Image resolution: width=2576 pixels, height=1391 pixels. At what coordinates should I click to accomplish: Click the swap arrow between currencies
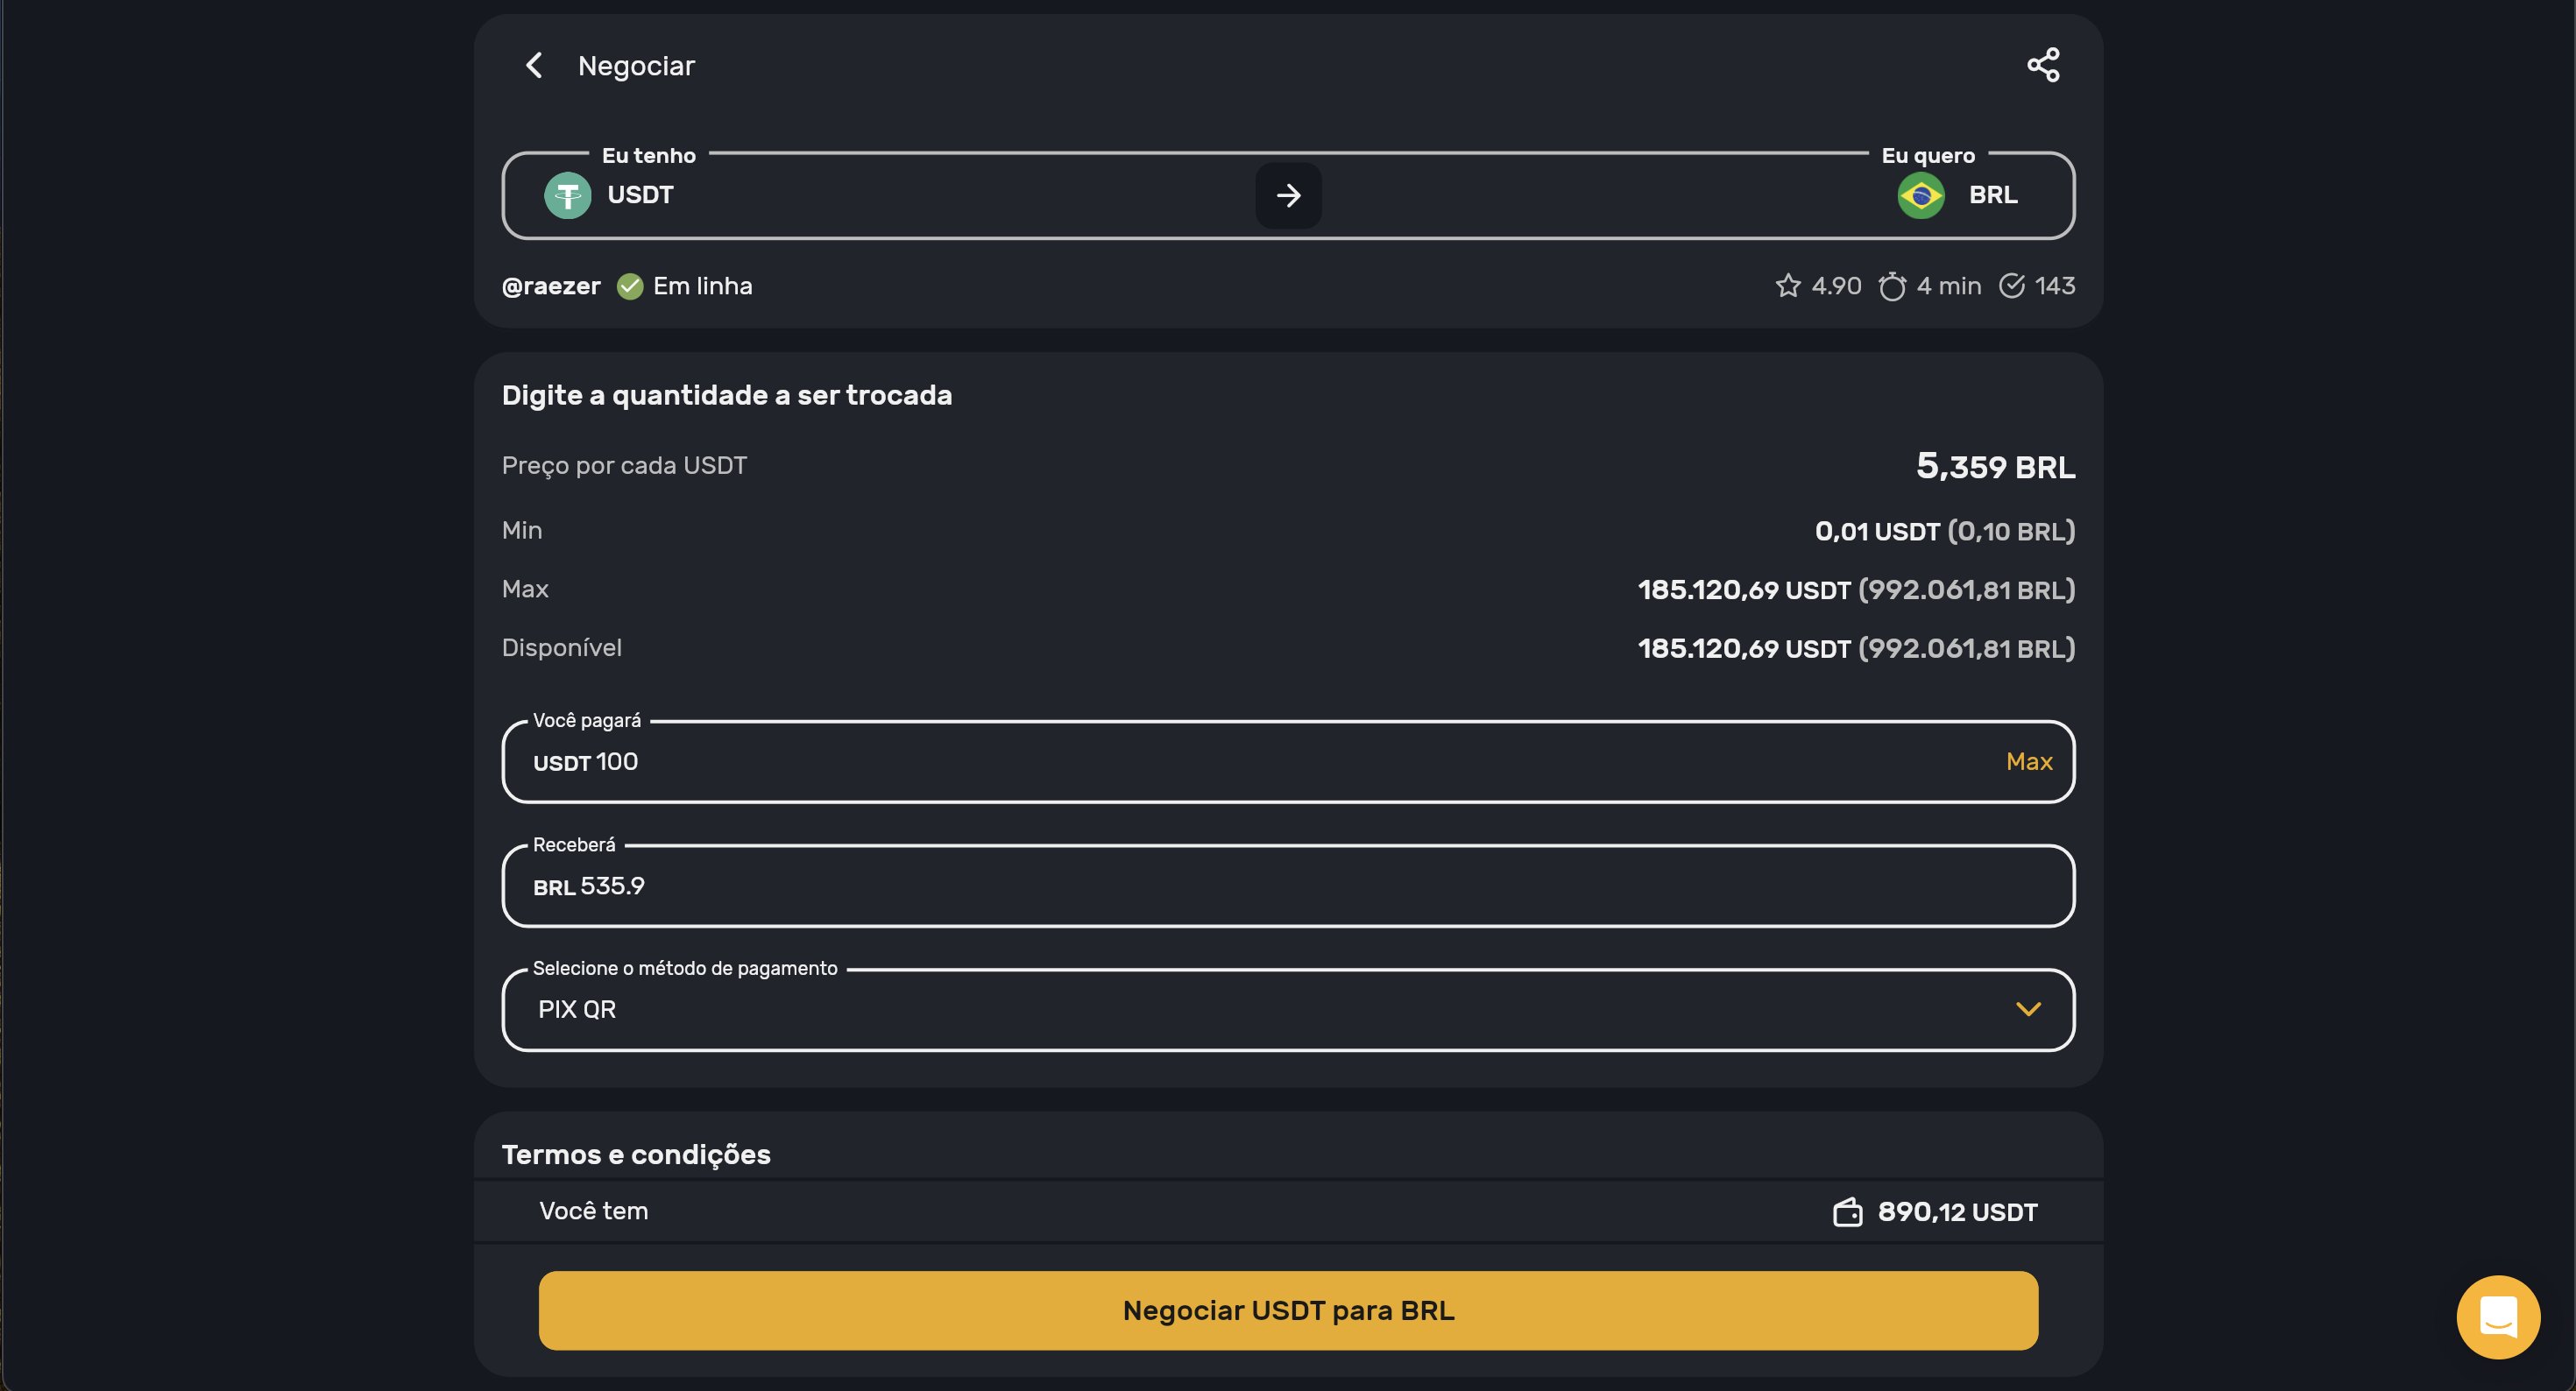pos(1288,195)
